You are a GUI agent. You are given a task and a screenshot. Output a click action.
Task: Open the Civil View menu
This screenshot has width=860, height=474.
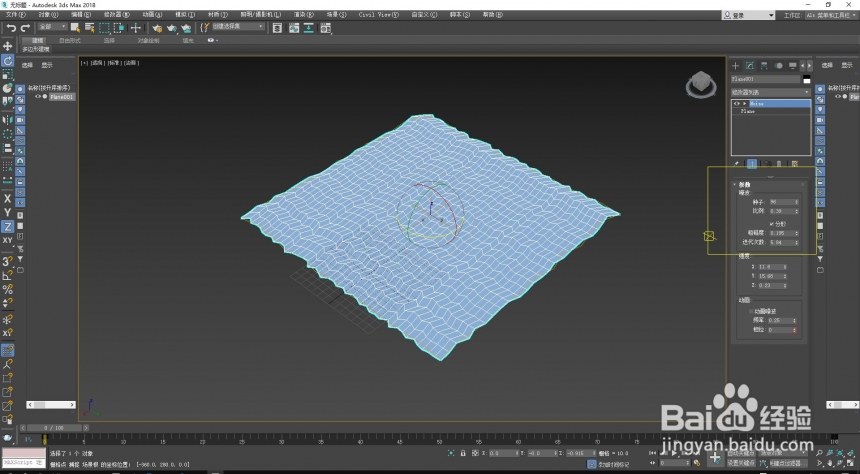click(378, 15)
